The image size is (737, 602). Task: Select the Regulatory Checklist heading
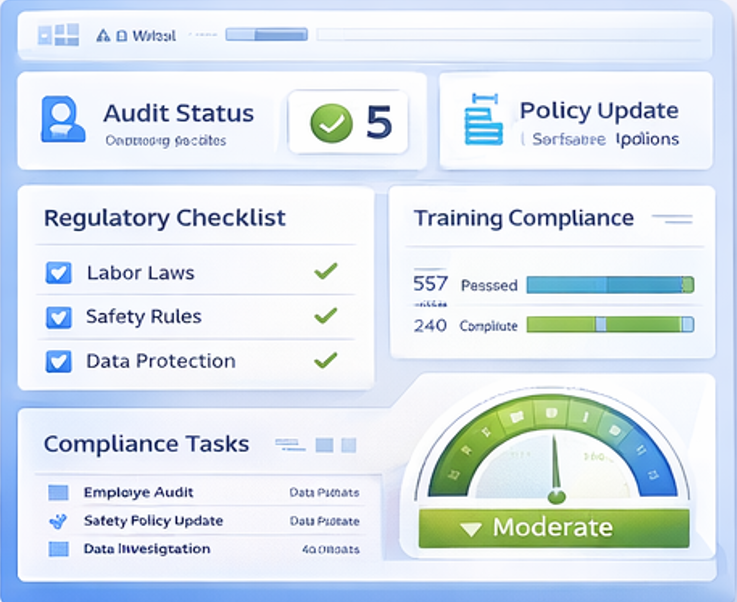coord(165,218)
